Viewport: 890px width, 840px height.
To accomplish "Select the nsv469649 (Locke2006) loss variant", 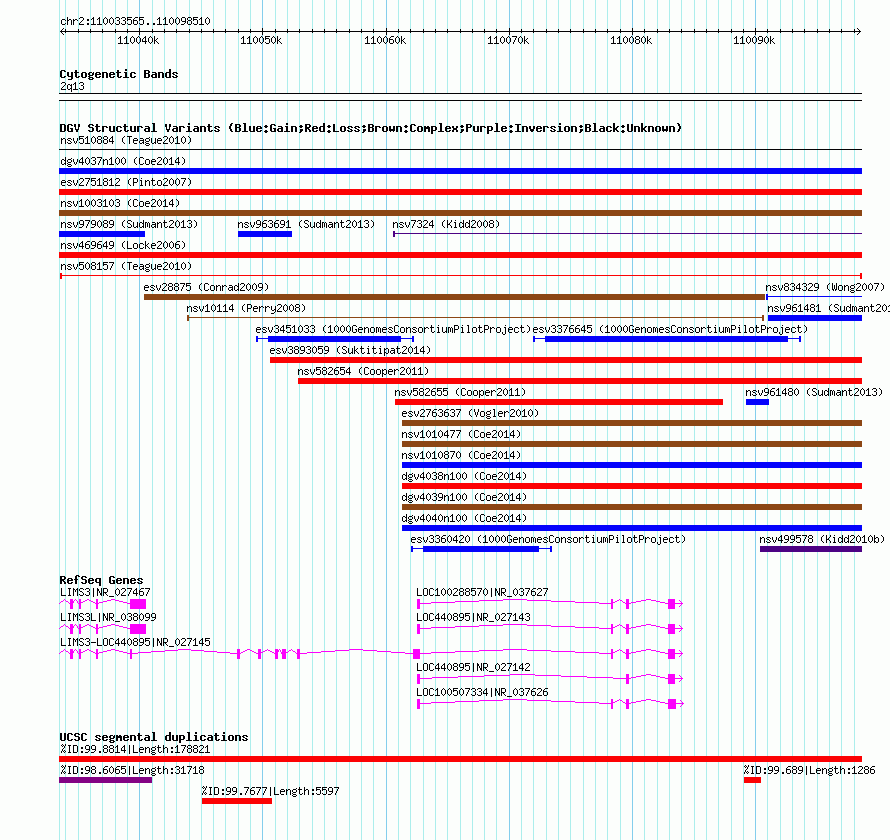I will point(460,255).
